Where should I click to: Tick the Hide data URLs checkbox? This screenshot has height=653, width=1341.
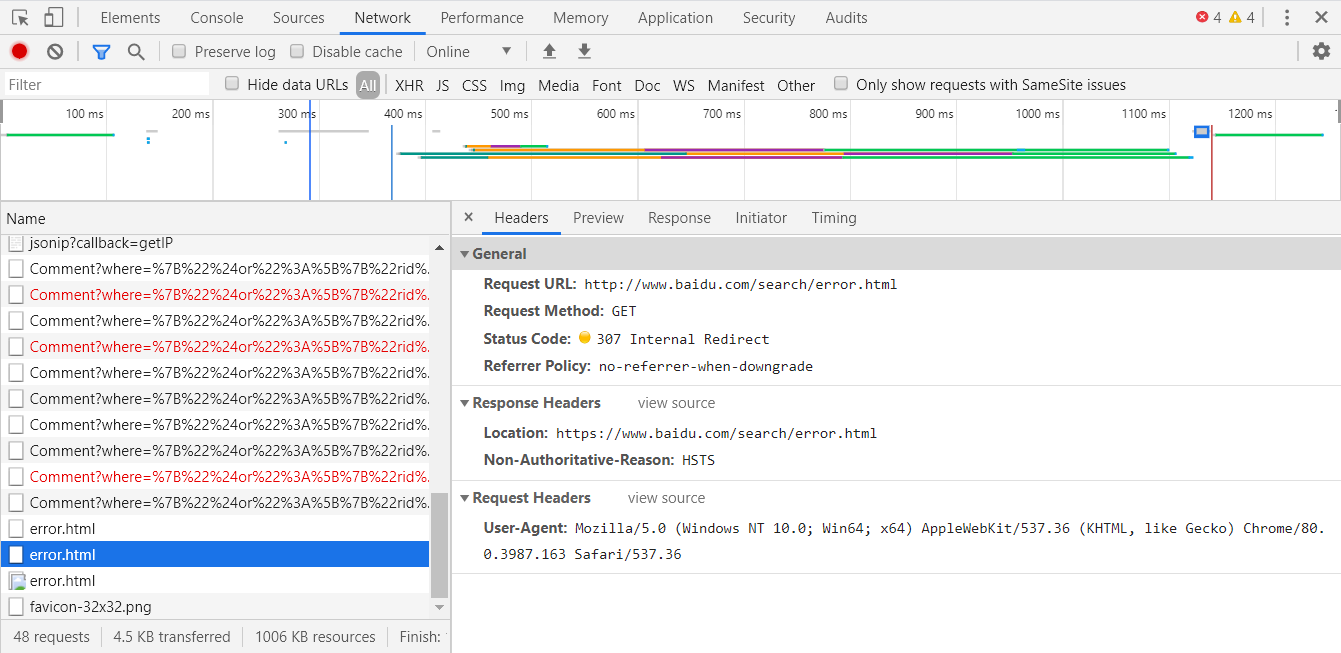(232, 84)
